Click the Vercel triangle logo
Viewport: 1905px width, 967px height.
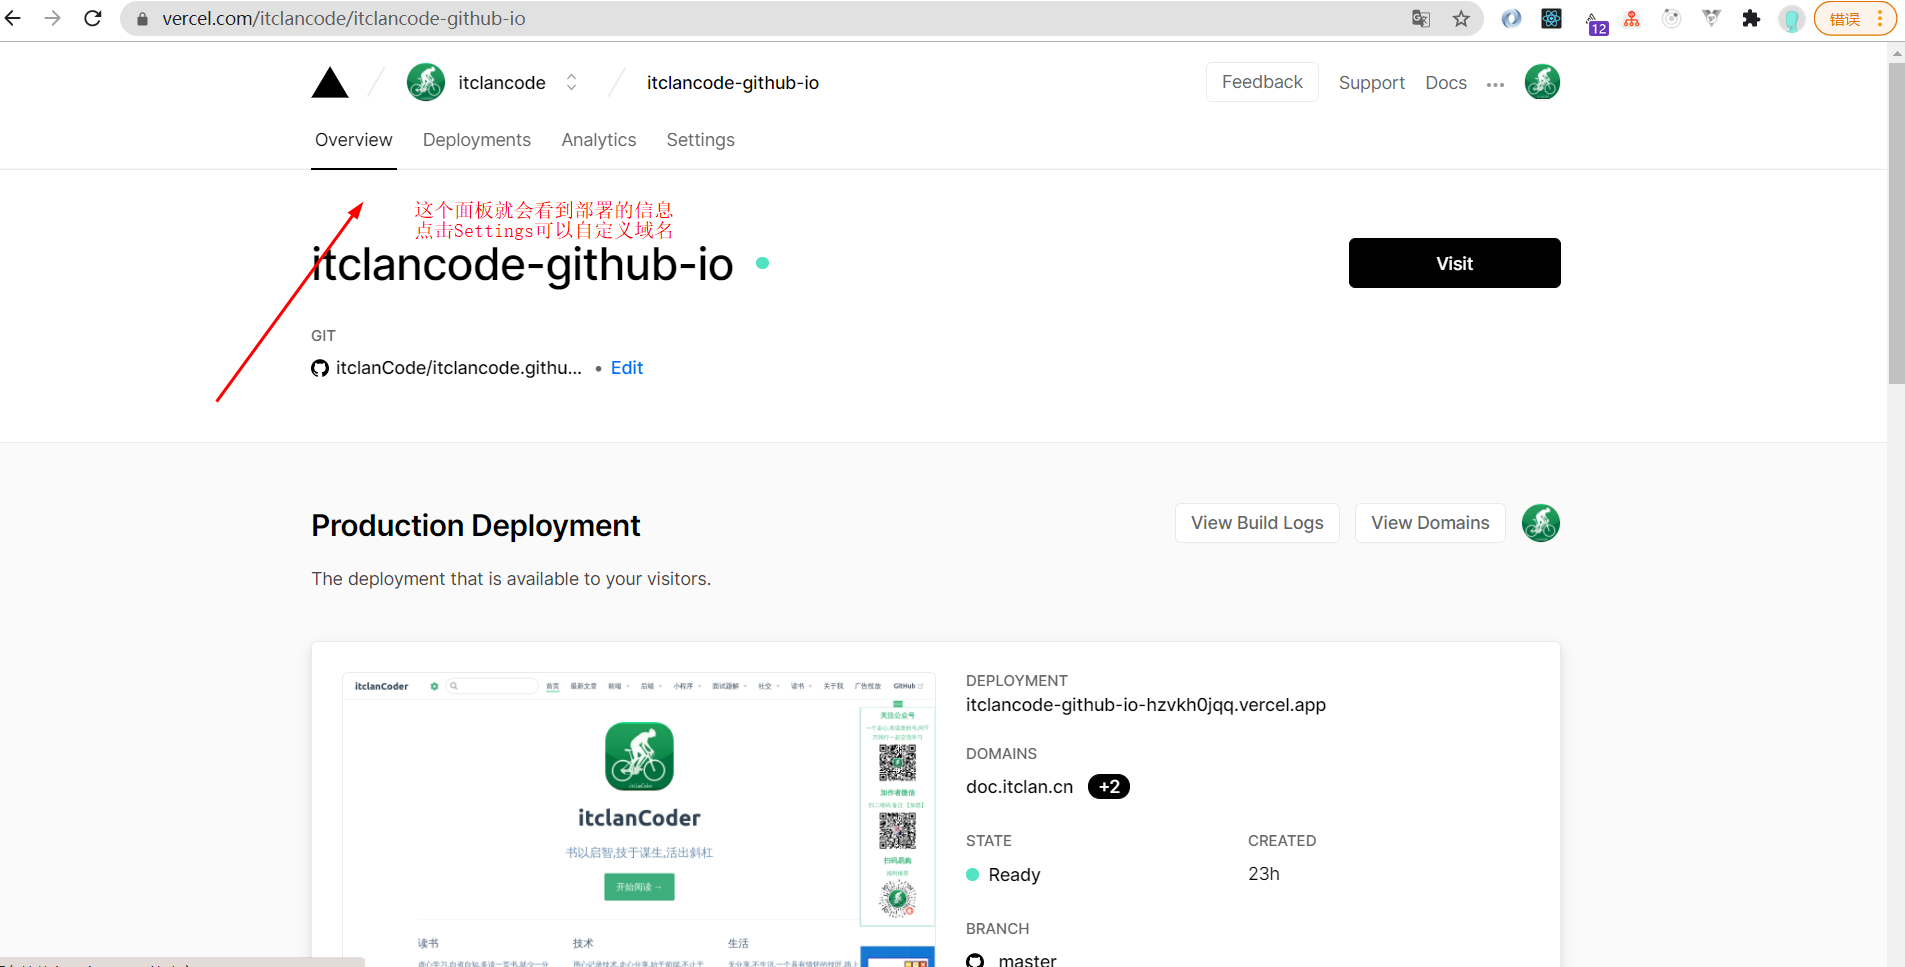click(x=330, y=82)
